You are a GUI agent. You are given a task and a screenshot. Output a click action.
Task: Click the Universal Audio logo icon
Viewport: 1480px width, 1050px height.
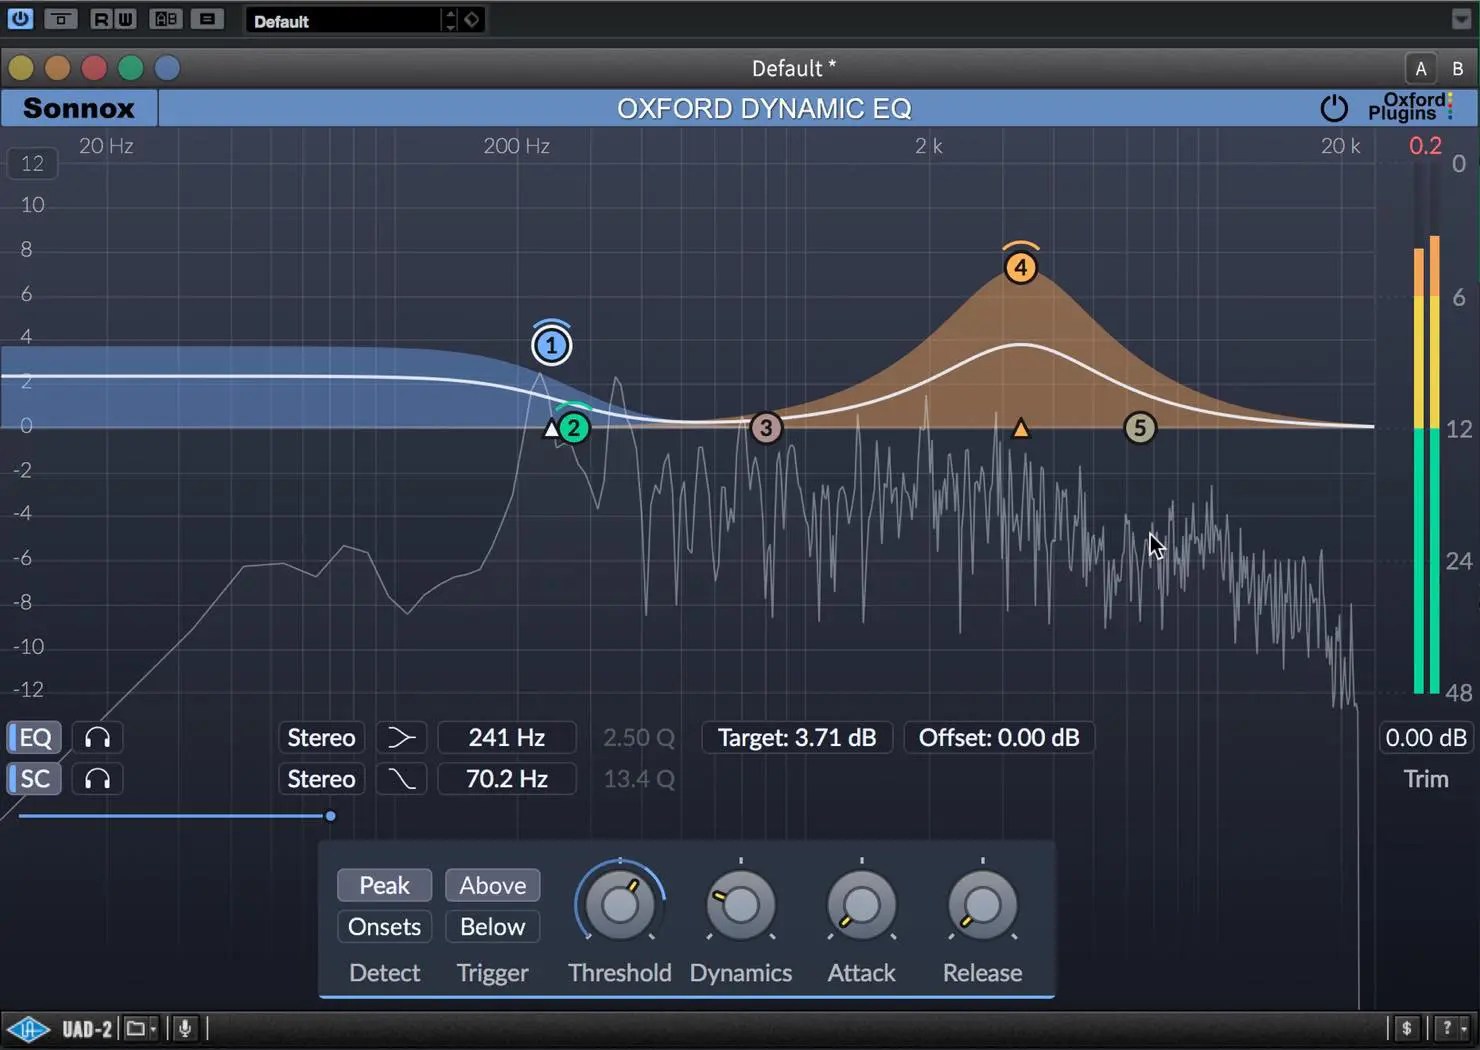[28, 1029]
